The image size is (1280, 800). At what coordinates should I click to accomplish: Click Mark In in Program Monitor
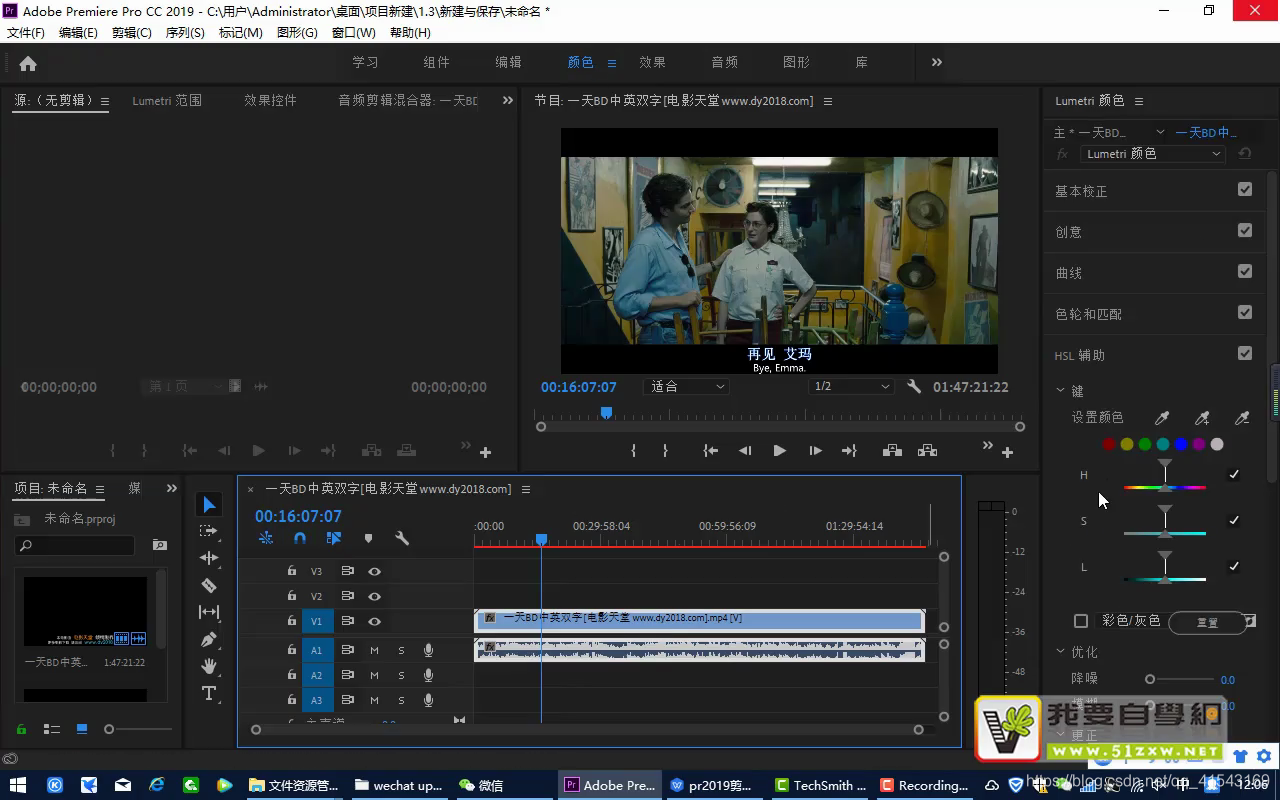tap(634, 451)
